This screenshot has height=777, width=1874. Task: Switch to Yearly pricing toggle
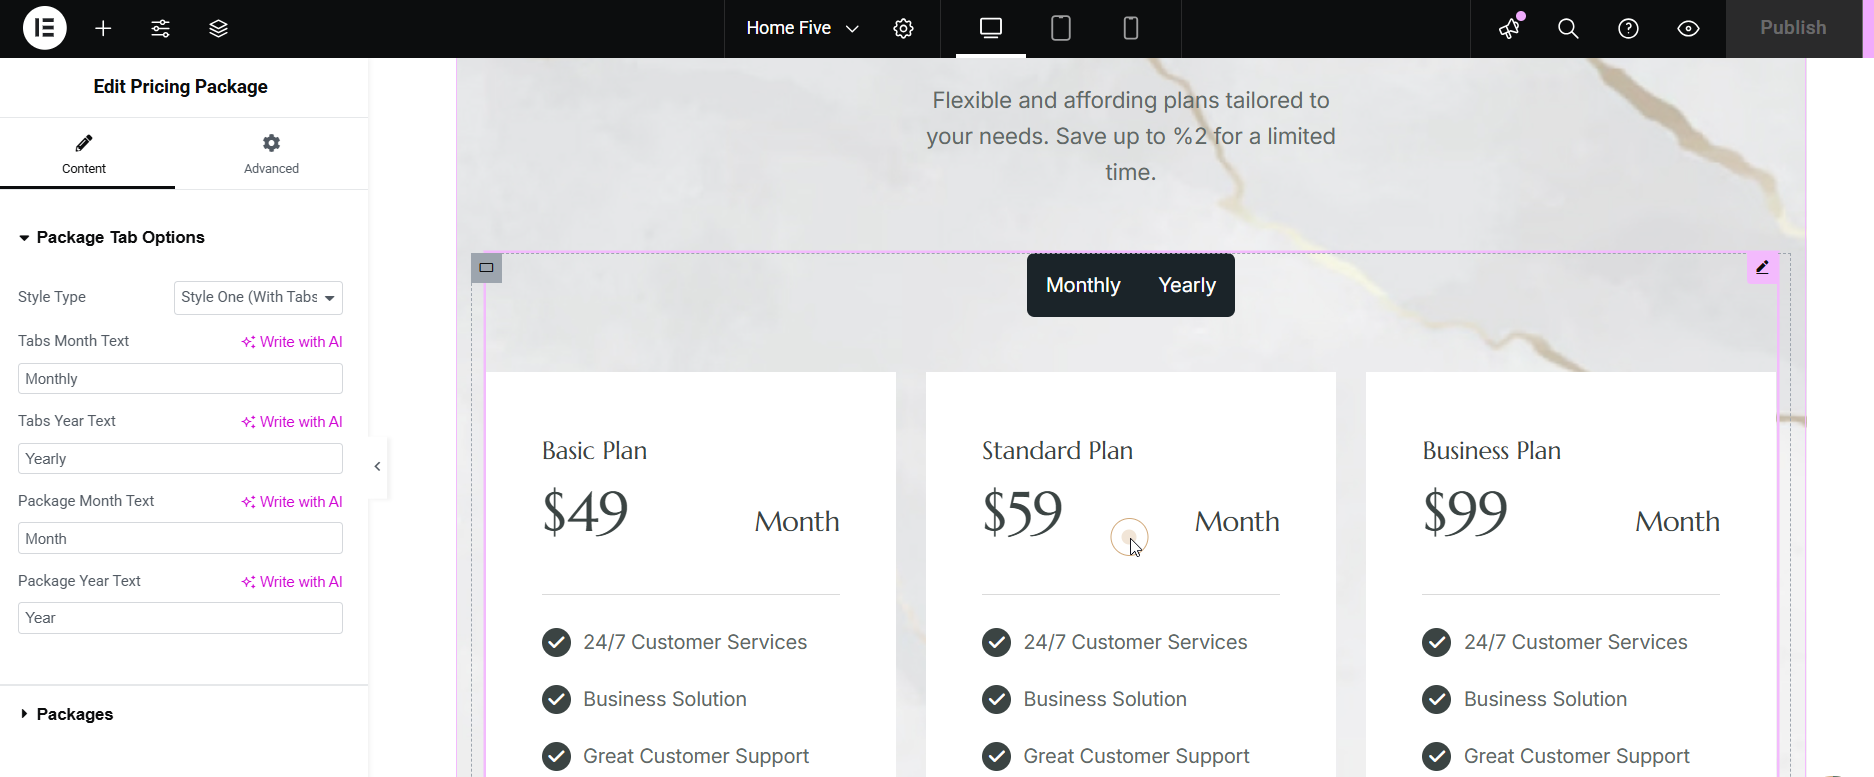(1186, 286)
